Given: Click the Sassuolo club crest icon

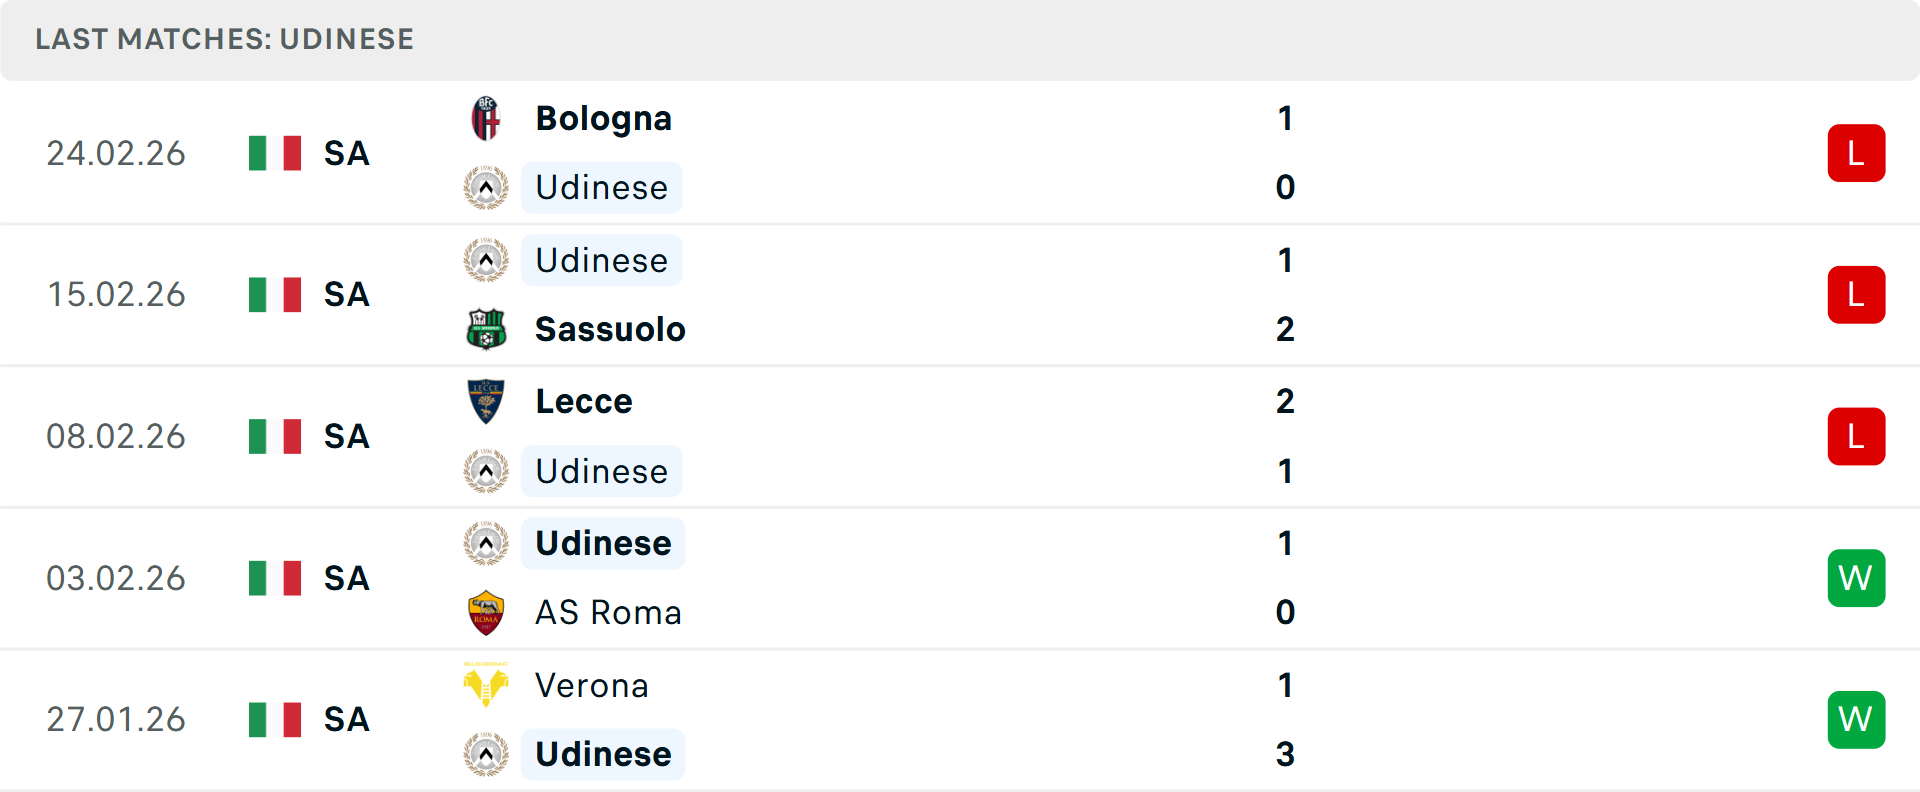Looking at the screenshot, I should click(x=486, y=329).
